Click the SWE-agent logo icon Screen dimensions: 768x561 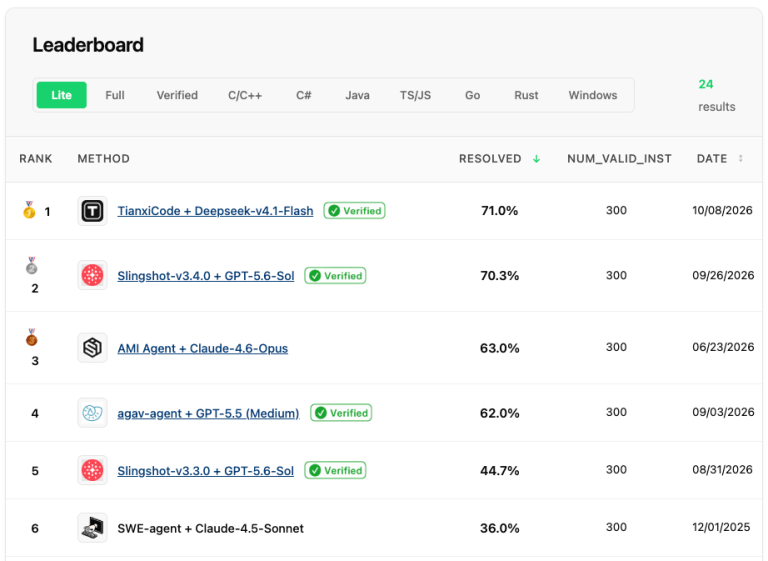92,528
